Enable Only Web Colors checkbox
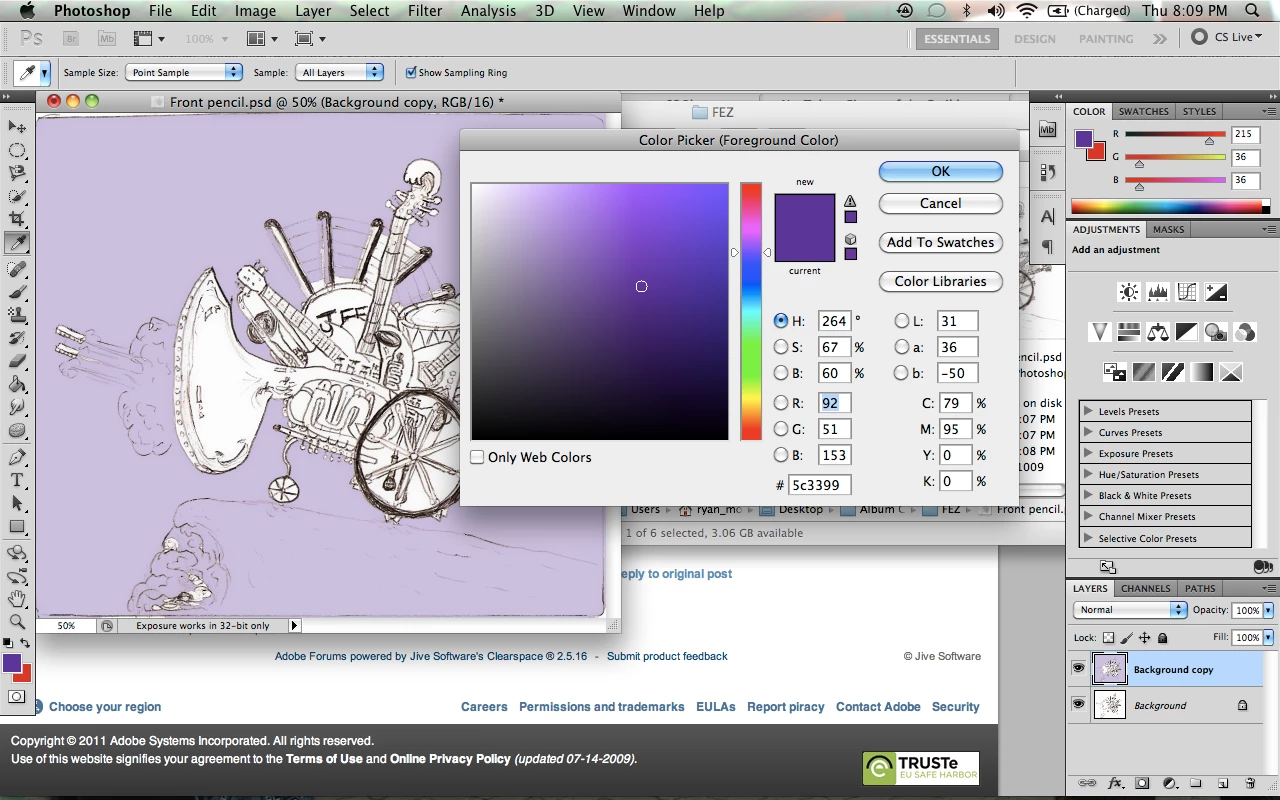This screenshot has height=800, width=1280. [x=477, y=457]
